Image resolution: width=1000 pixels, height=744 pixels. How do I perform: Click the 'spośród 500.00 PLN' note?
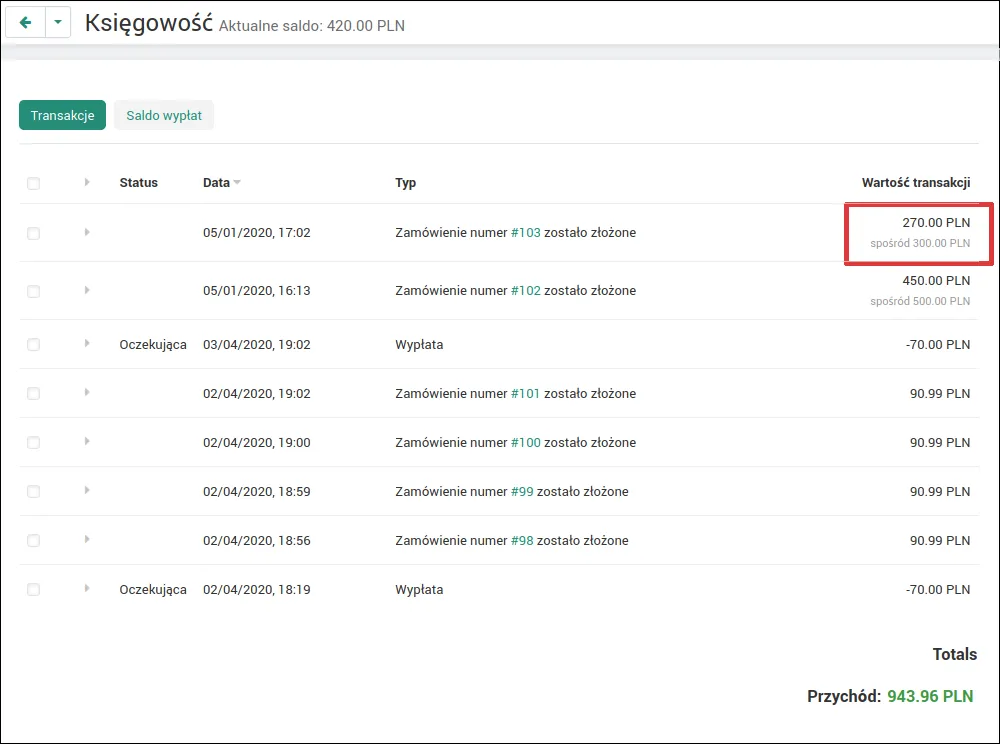920,301
